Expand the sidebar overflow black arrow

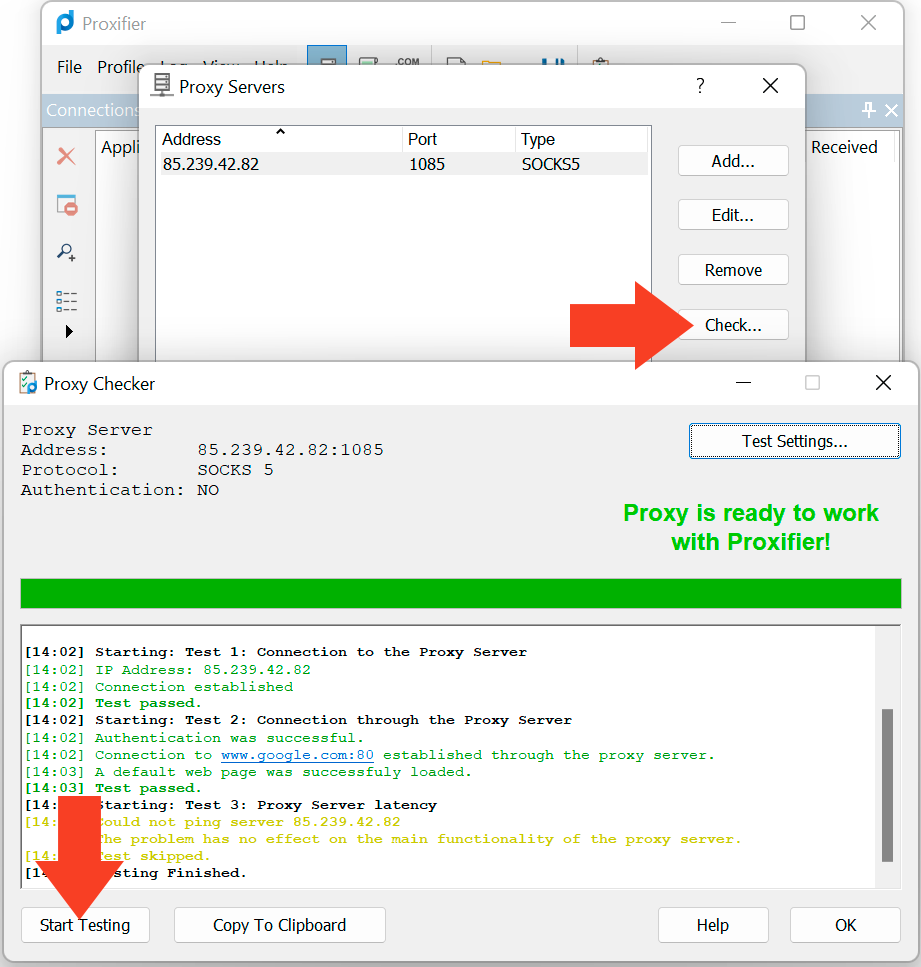pos(69,331)
